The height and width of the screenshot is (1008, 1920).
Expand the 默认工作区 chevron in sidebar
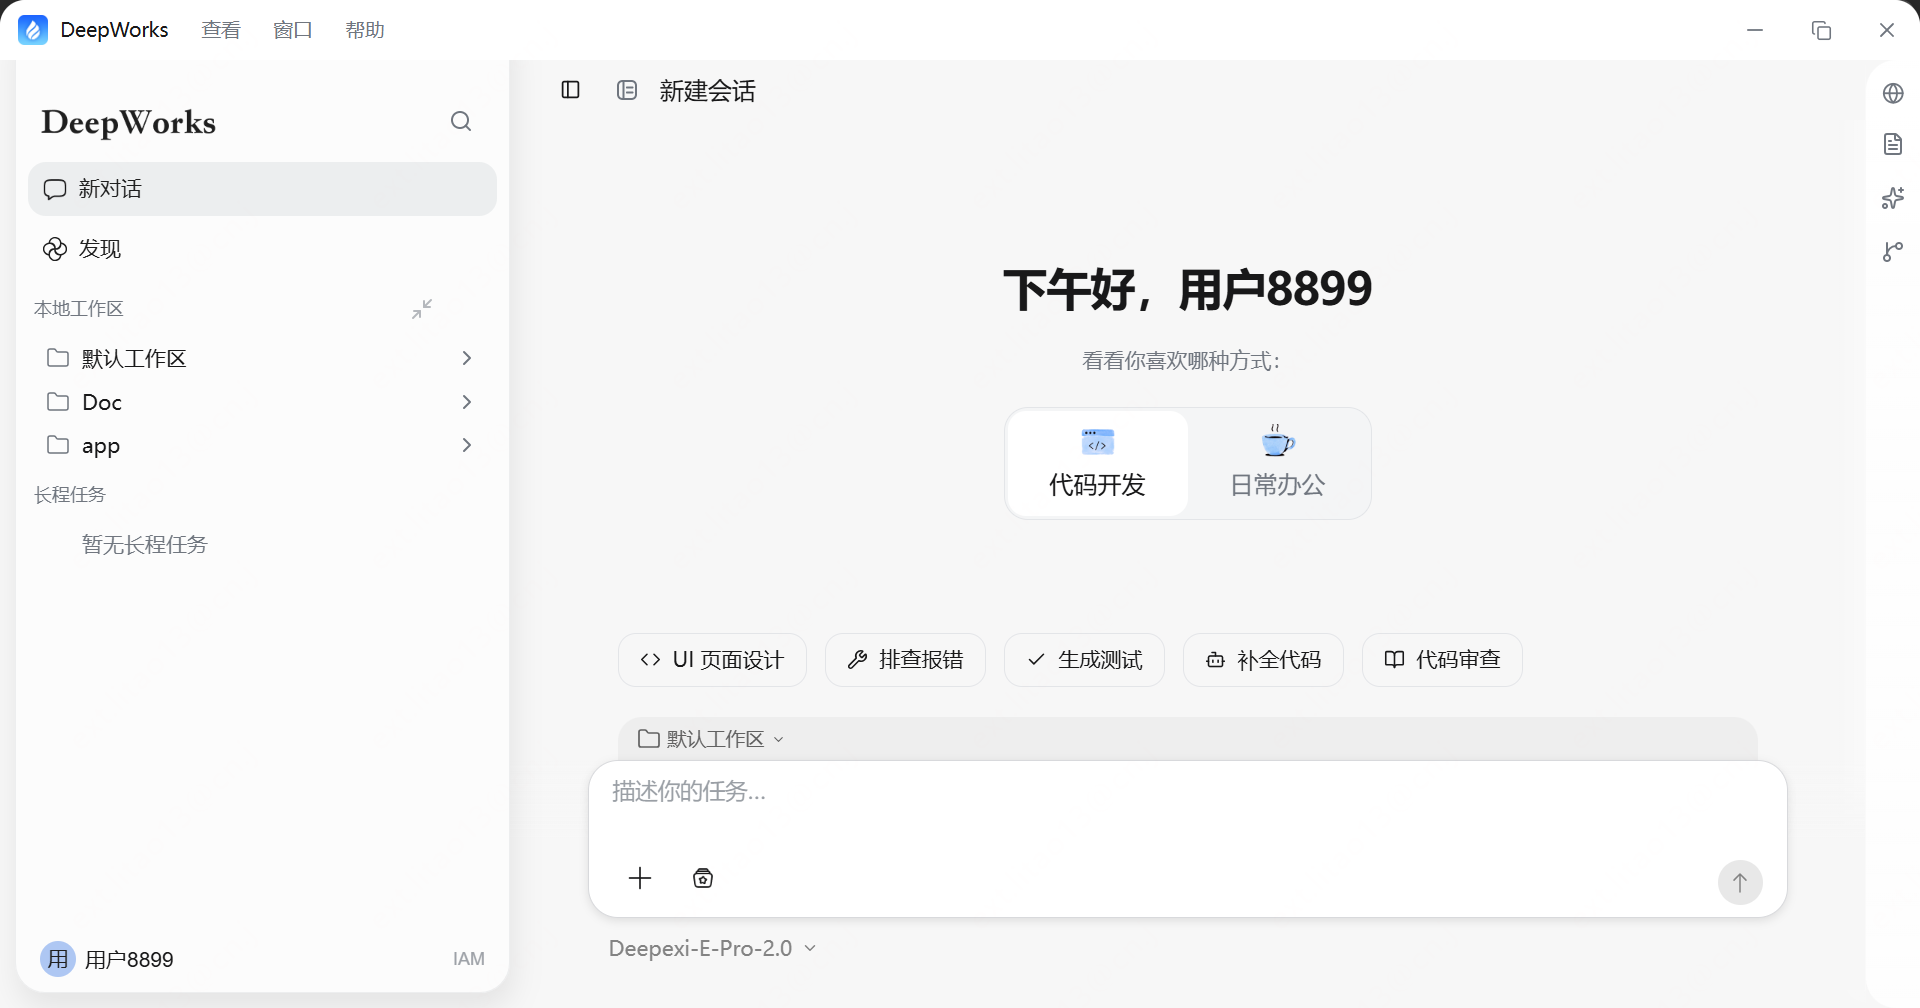pyautogui.click(x=466, y=358)
